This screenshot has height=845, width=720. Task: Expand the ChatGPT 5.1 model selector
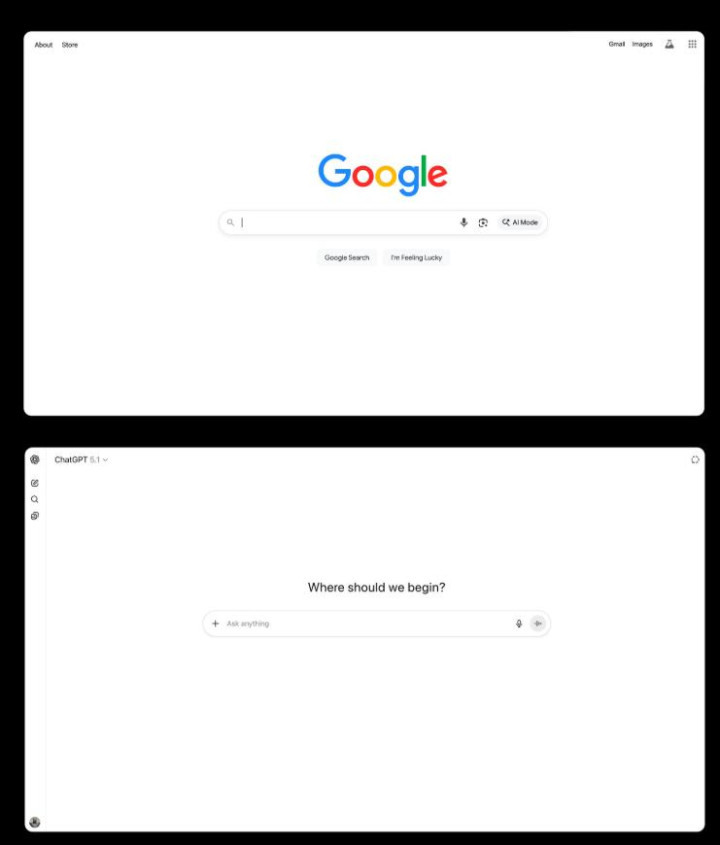tap(81, 460)
